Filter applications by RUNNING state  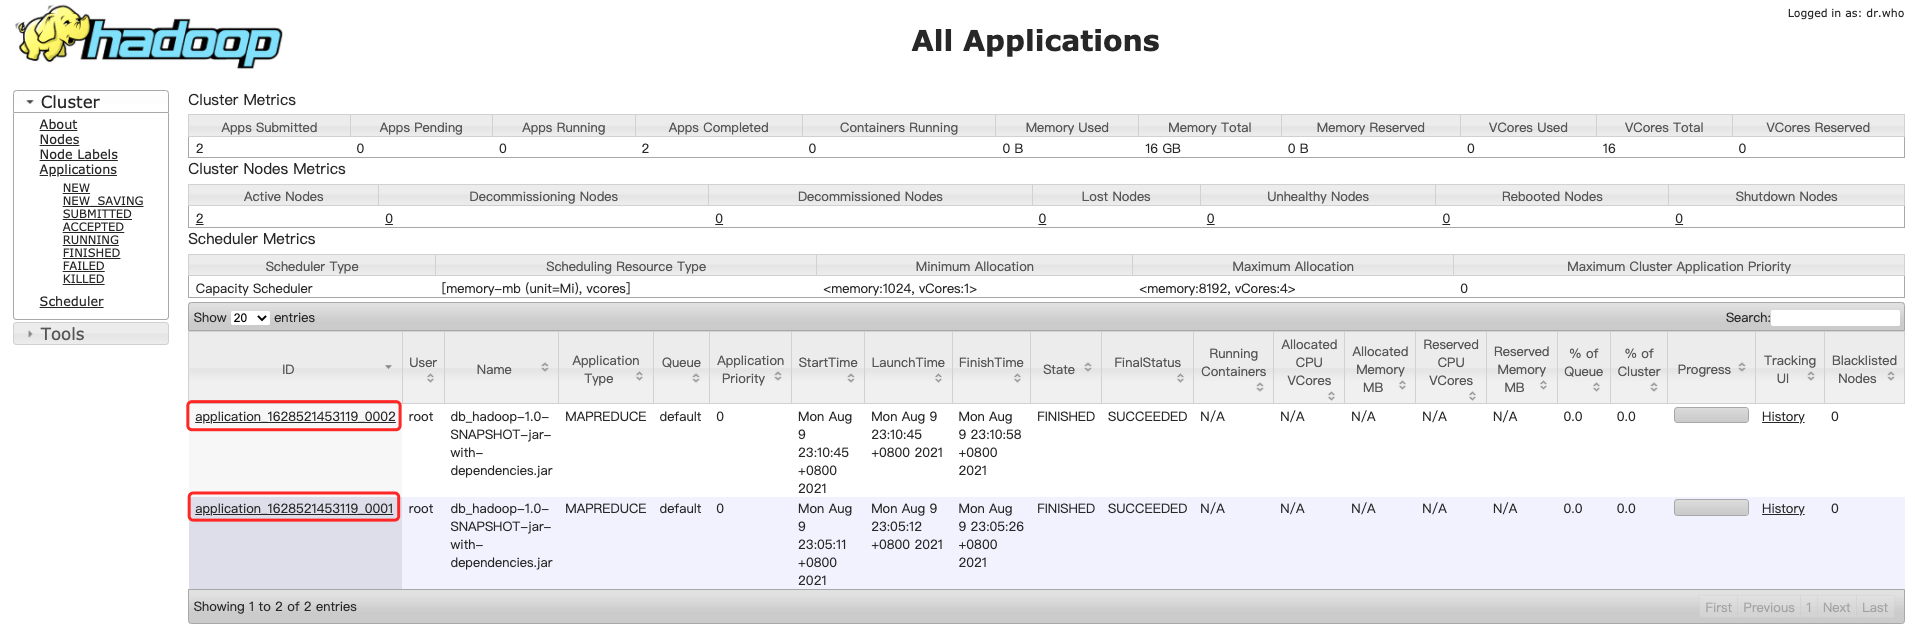(91, 240)
